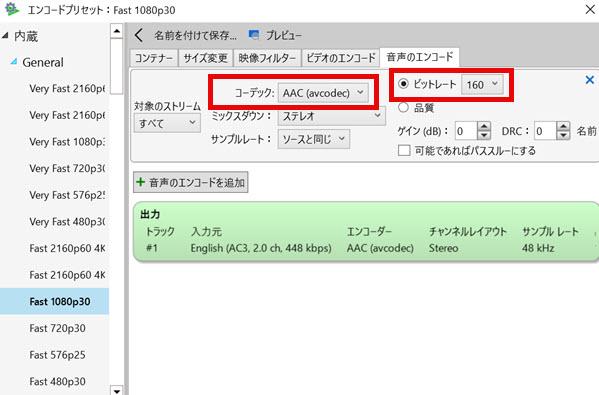Switch to the ビデオのエンコード tab
Viewport: 599px width, 395px height.
click(341, 58)
